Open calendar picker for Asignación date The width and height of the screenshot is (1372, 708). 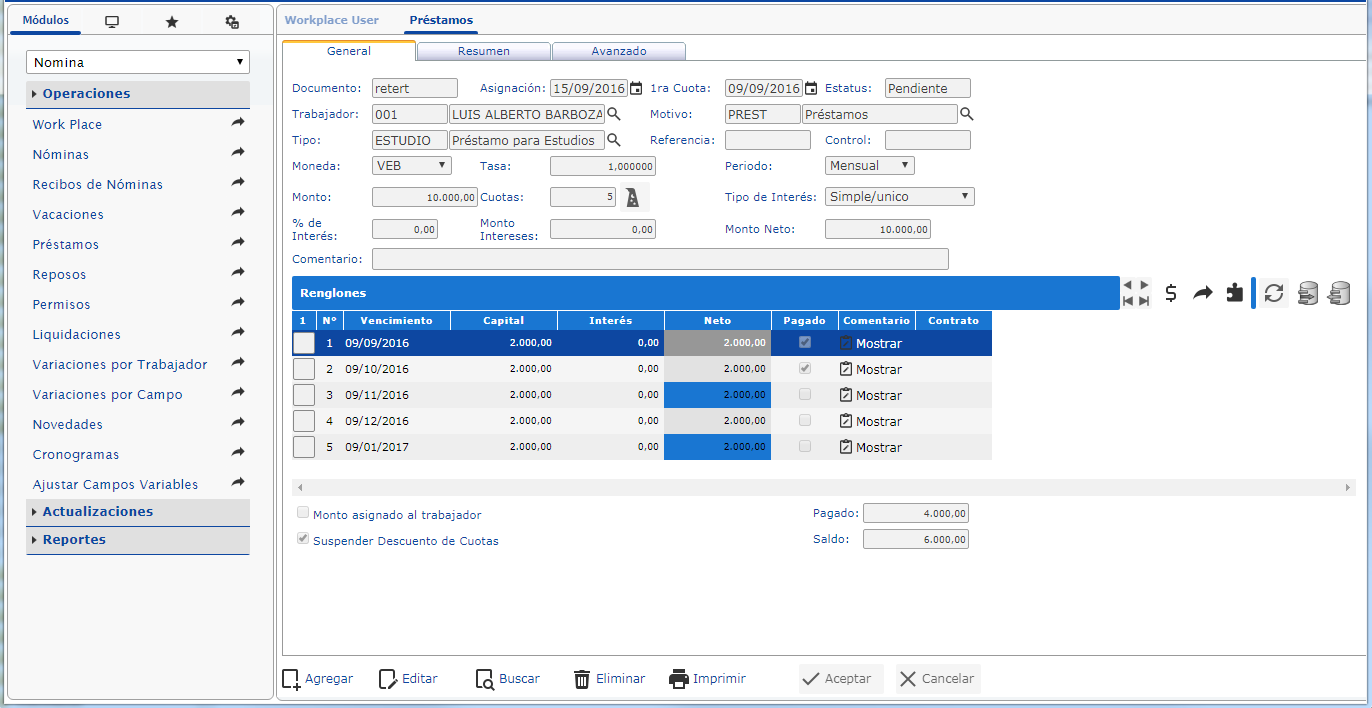[636, 88]
